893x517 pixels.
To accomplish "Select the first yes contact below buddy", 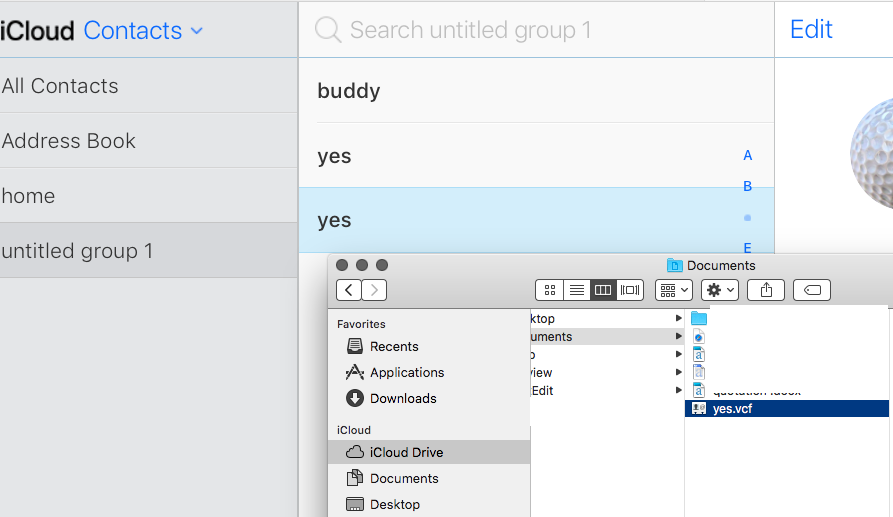I will click(536, 155).
